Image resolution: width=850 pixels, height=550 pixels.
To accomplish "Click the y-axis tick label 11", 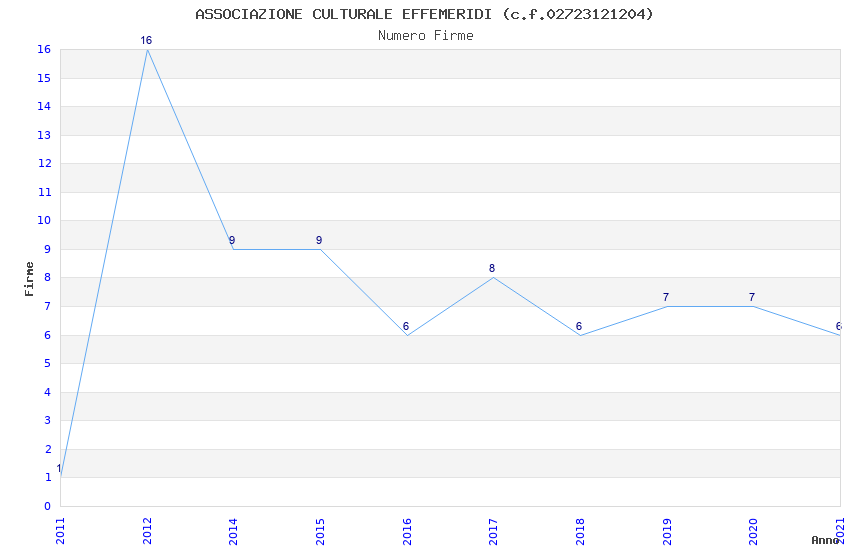I will click(44, 192).
